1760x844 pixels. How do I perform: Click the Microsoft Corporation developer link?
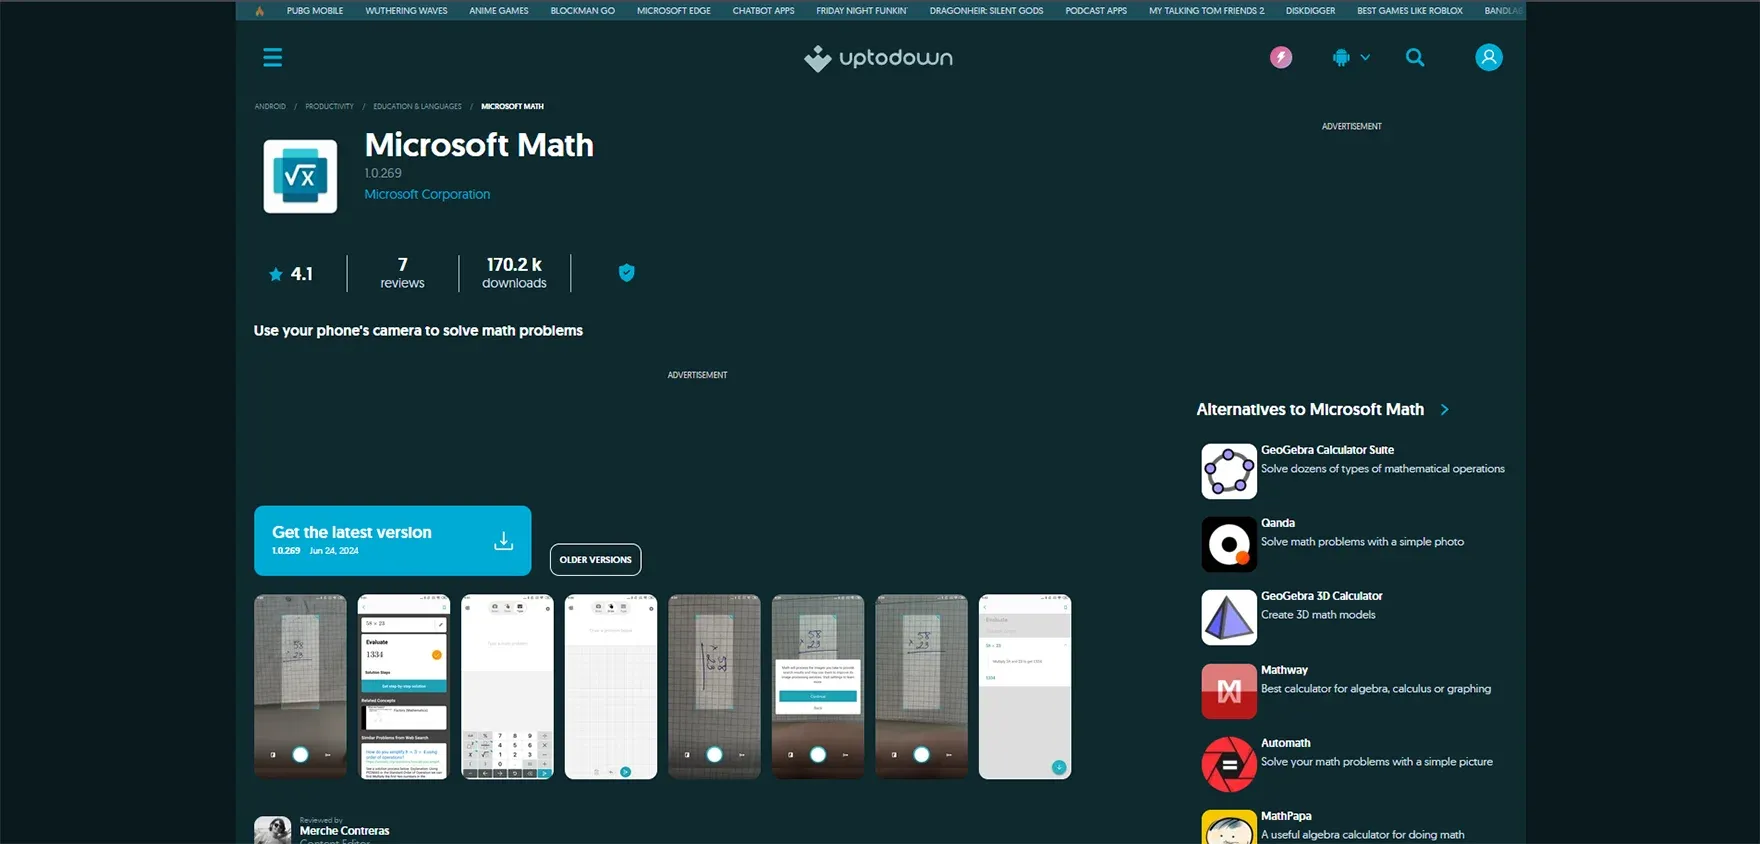click(427, 194)
